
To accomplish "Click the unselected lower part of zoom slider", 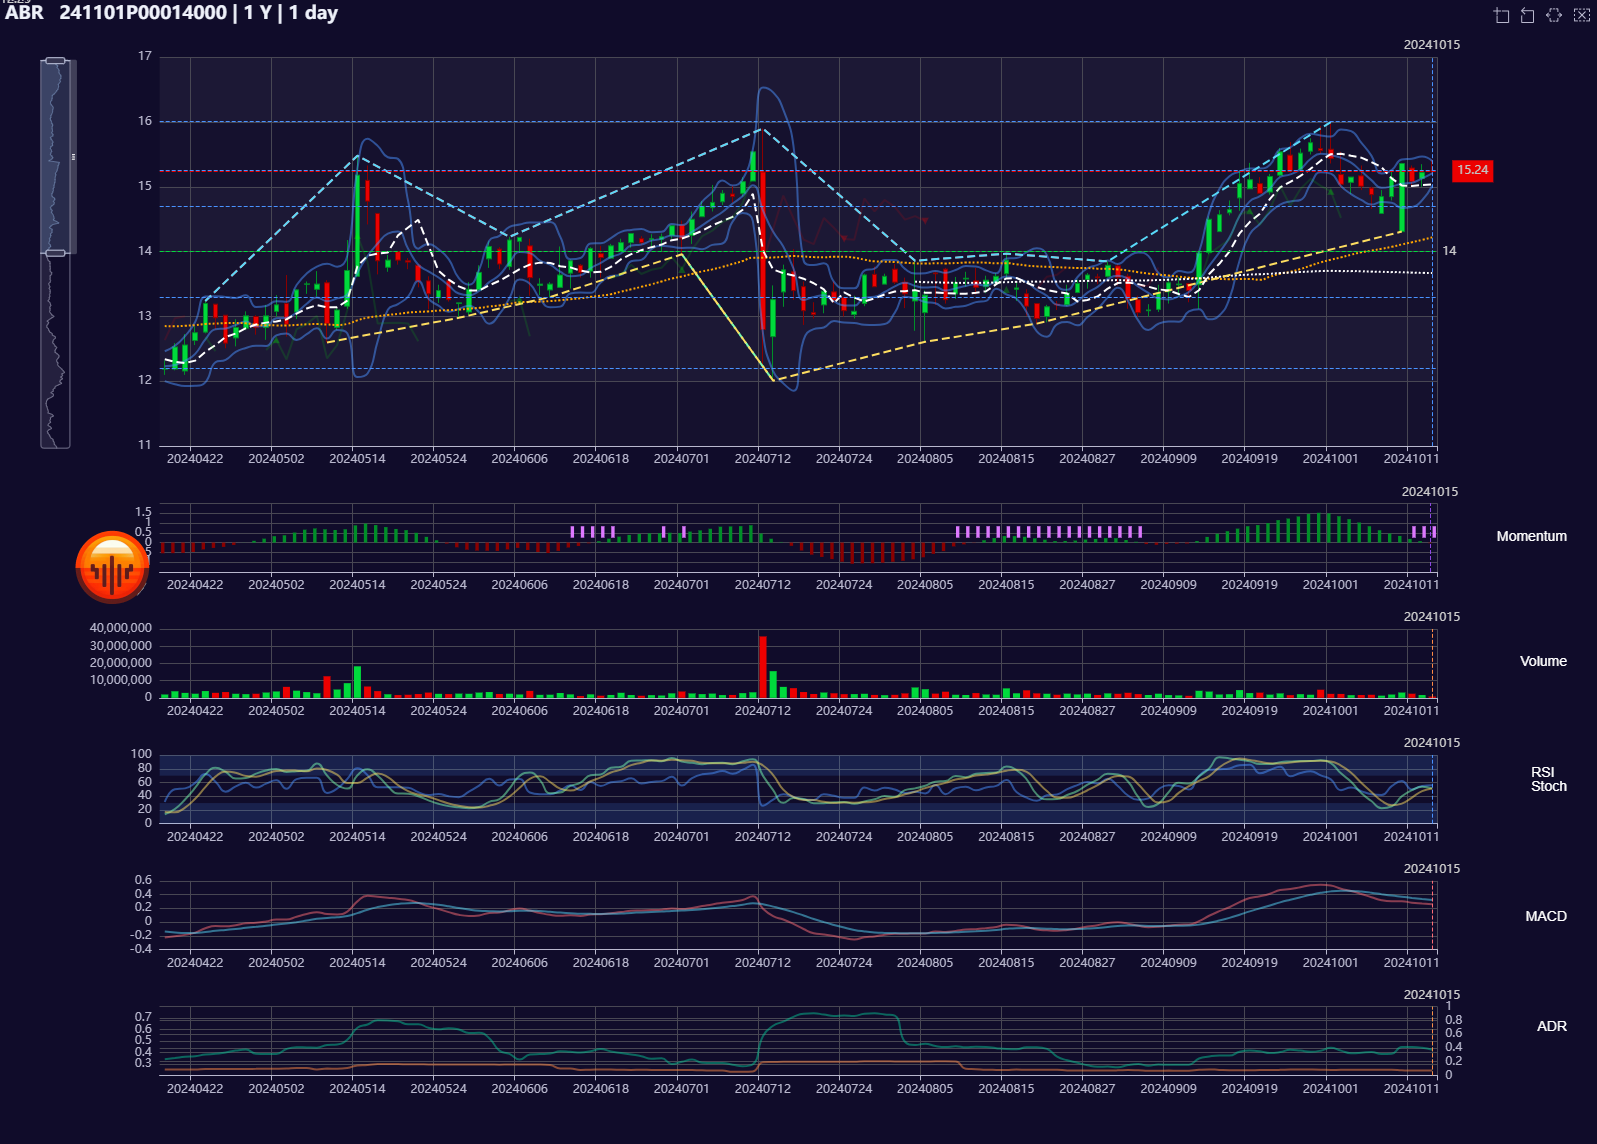I will tap(56, 350).
